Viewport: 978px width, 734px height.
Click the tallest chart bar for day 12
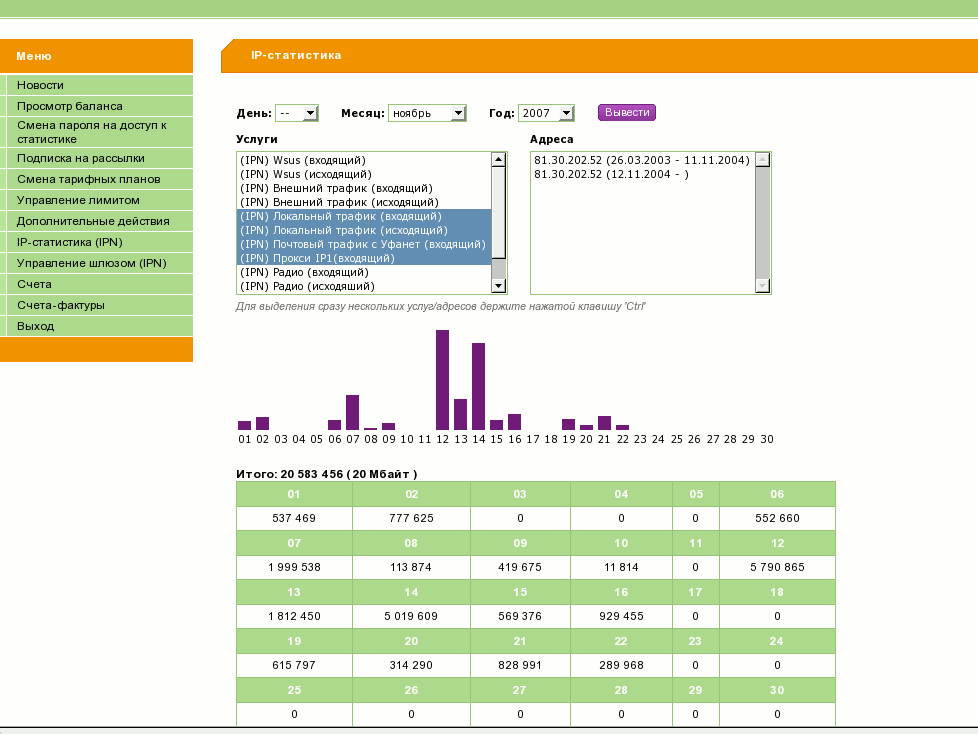click(442, 379)
